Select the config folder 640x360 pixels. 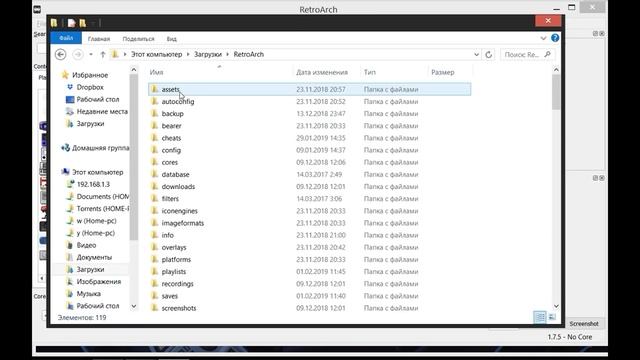pyautogui.click(x=171, y=150)
